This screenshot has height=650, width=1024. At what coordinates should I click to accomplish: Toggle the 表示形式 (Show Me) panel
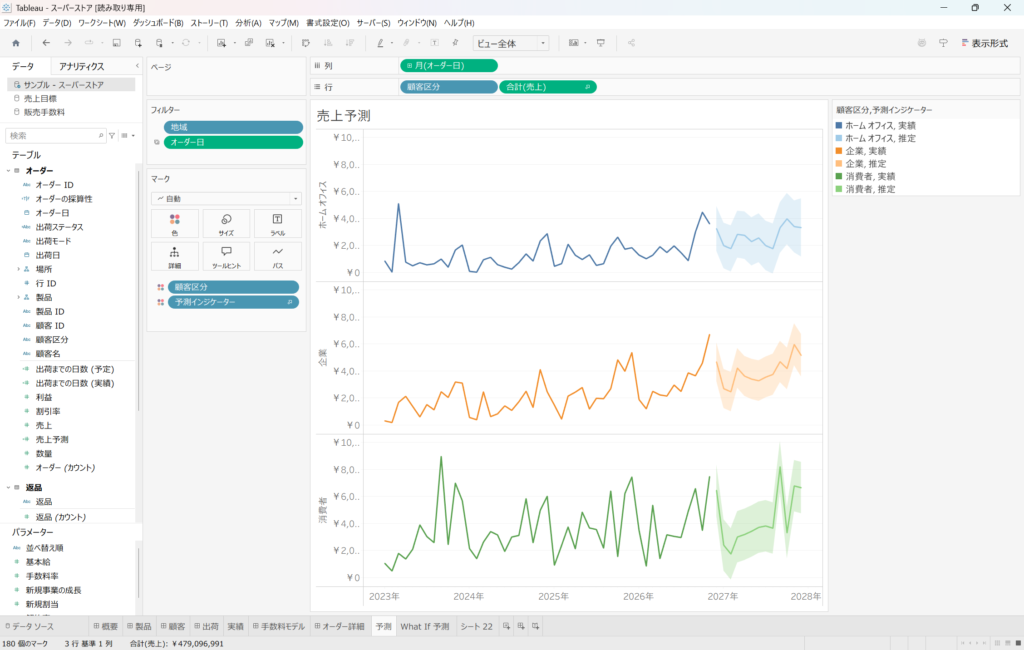point(984,43)
